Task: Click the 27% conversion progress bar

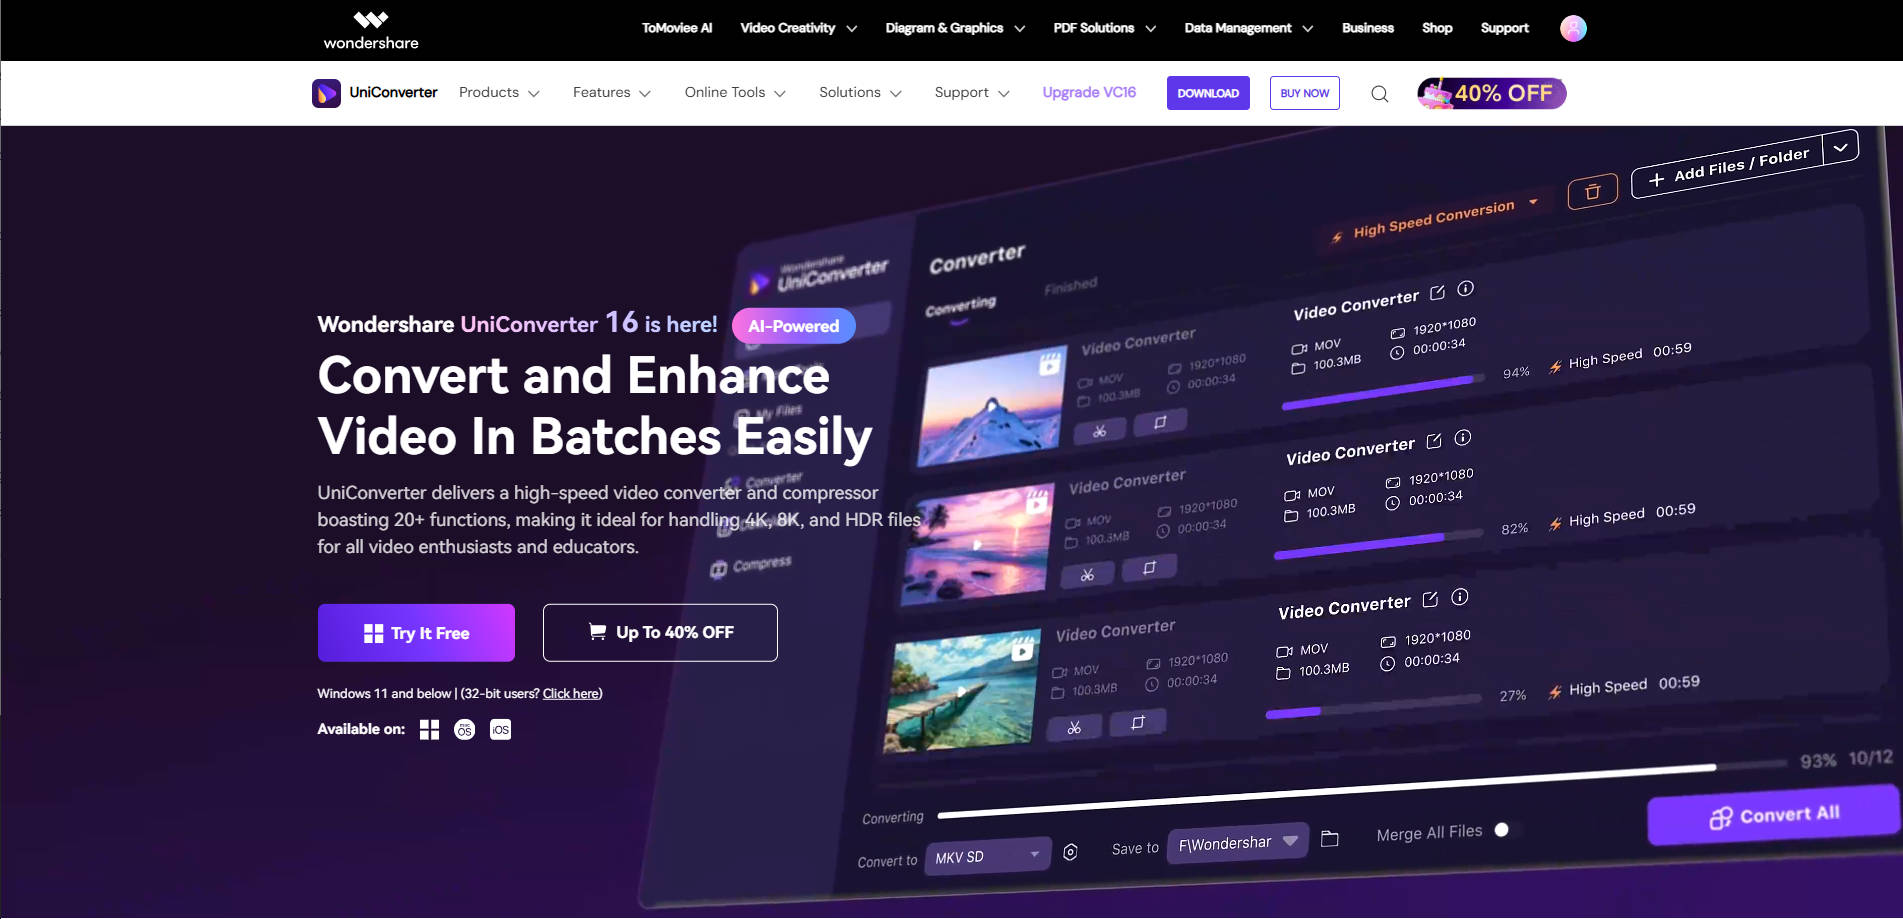Action: click(x=1373, y=706)
